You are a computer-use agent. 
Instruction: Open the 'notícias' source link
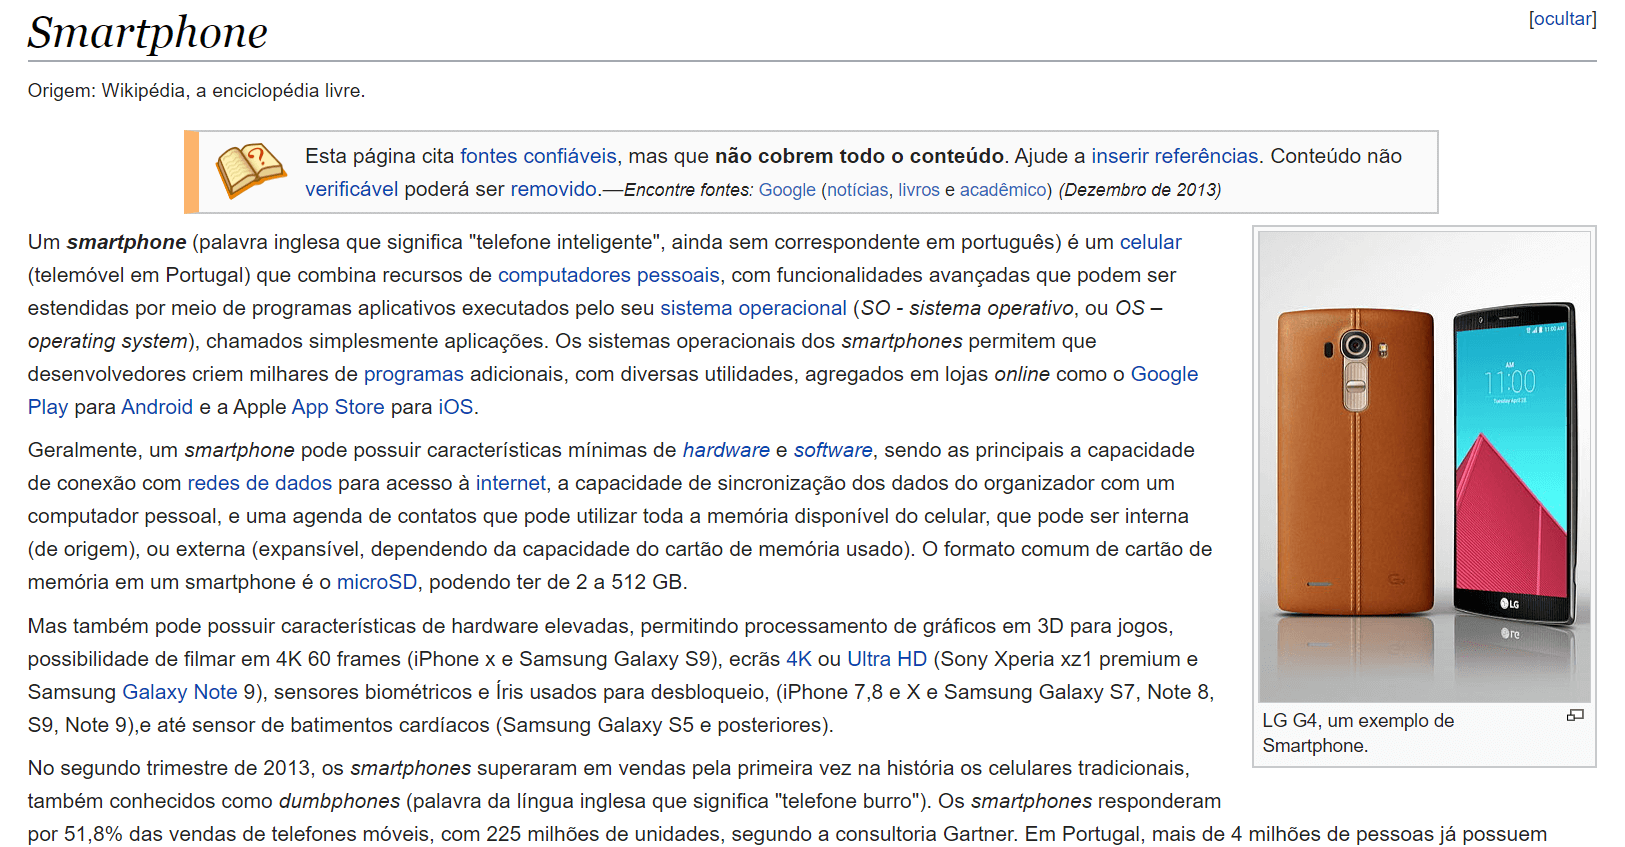point(857,190)
